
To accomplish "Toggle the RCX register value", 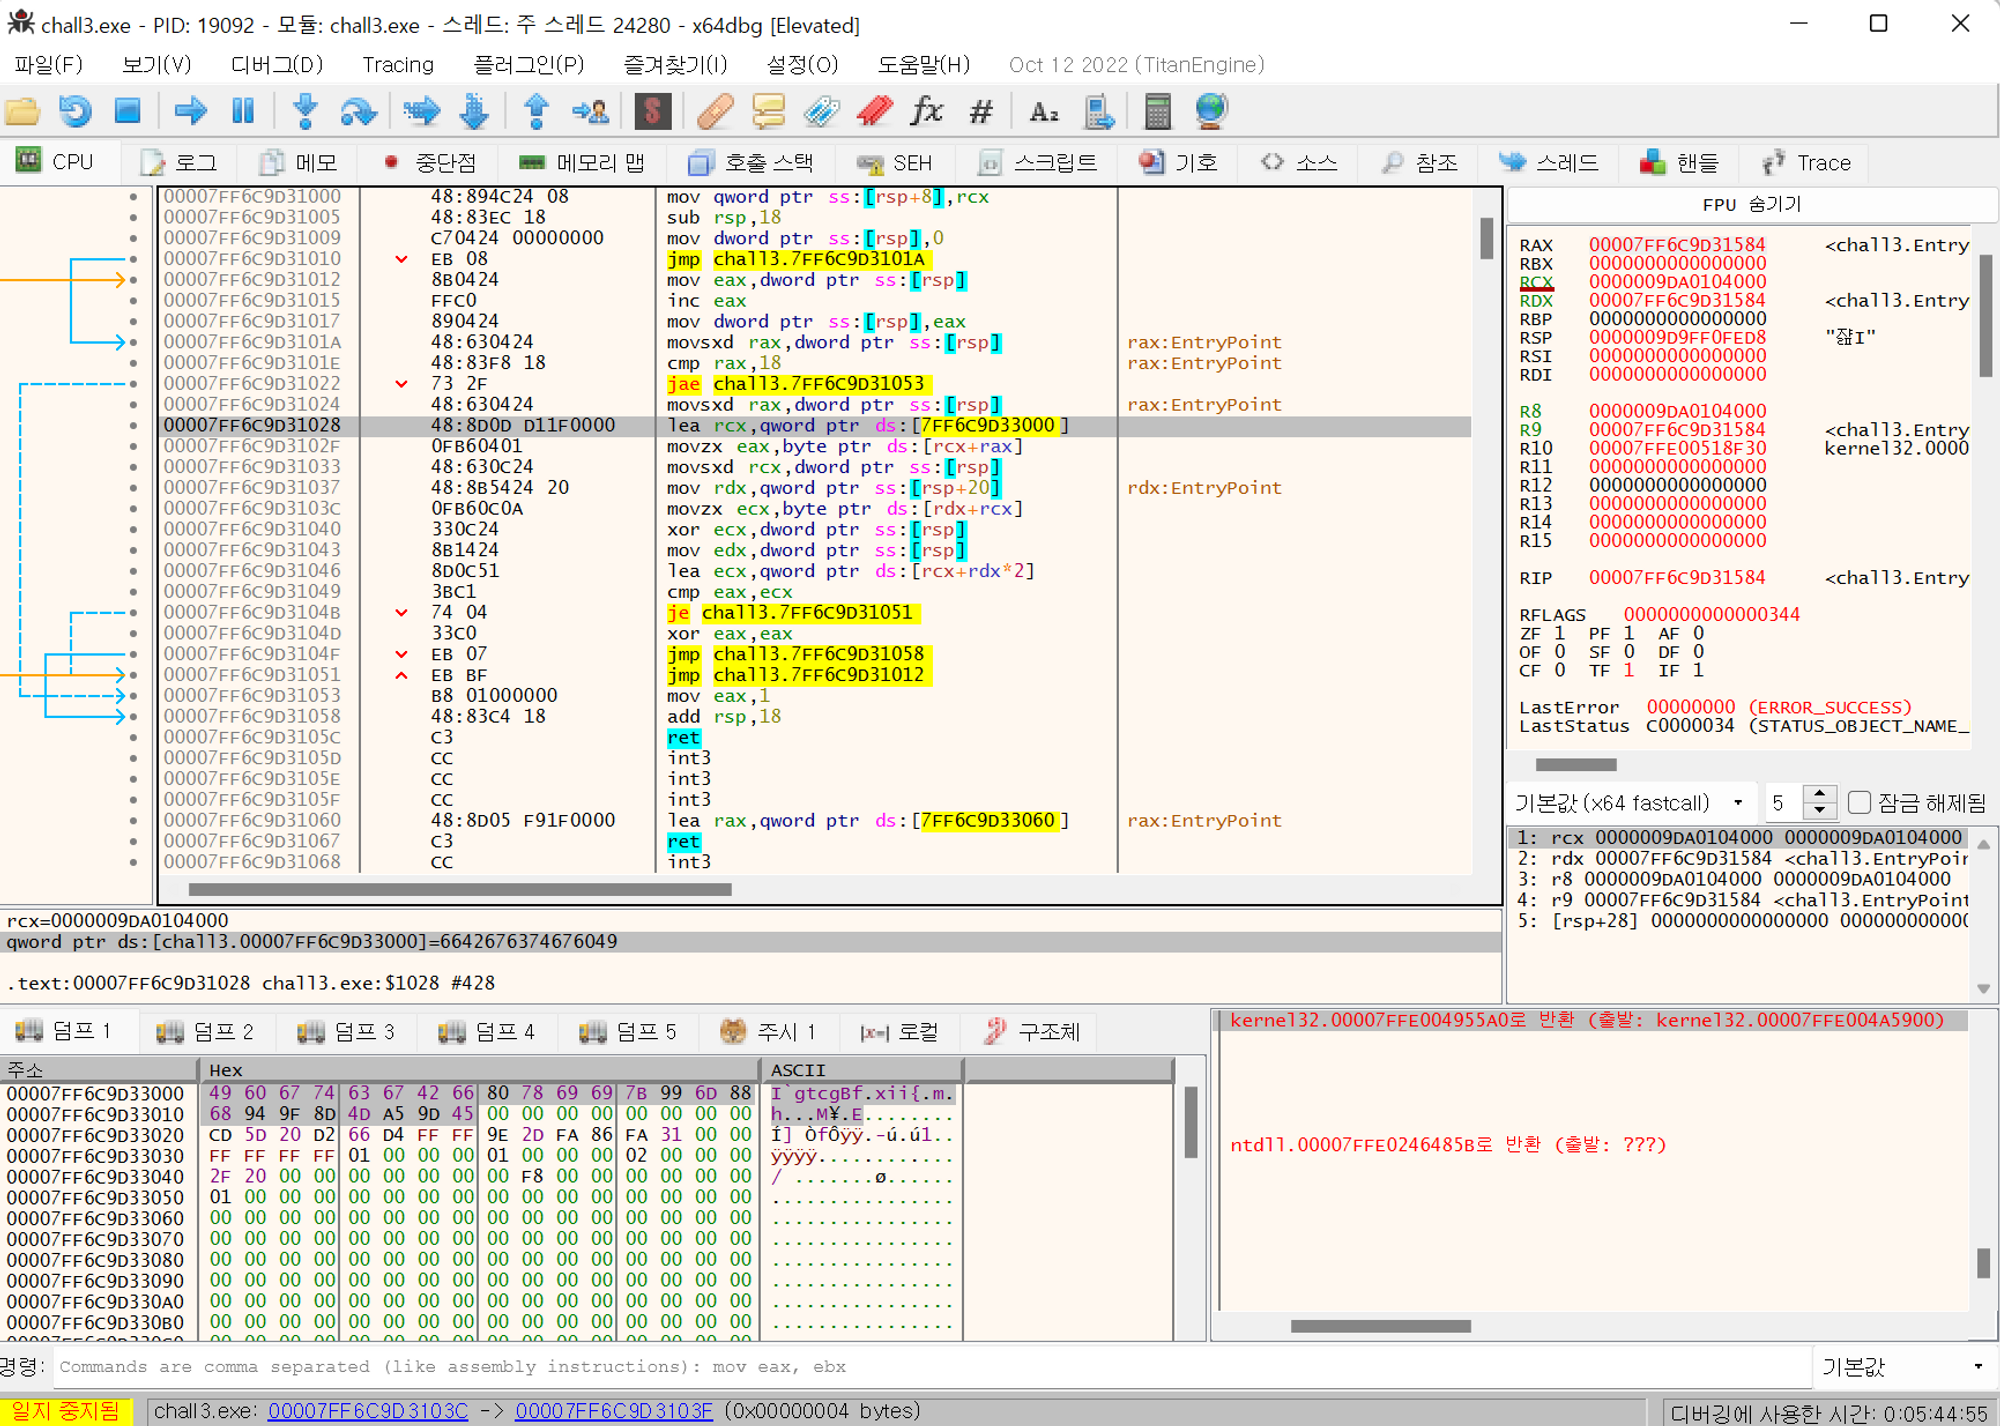I will [1677, 282].
